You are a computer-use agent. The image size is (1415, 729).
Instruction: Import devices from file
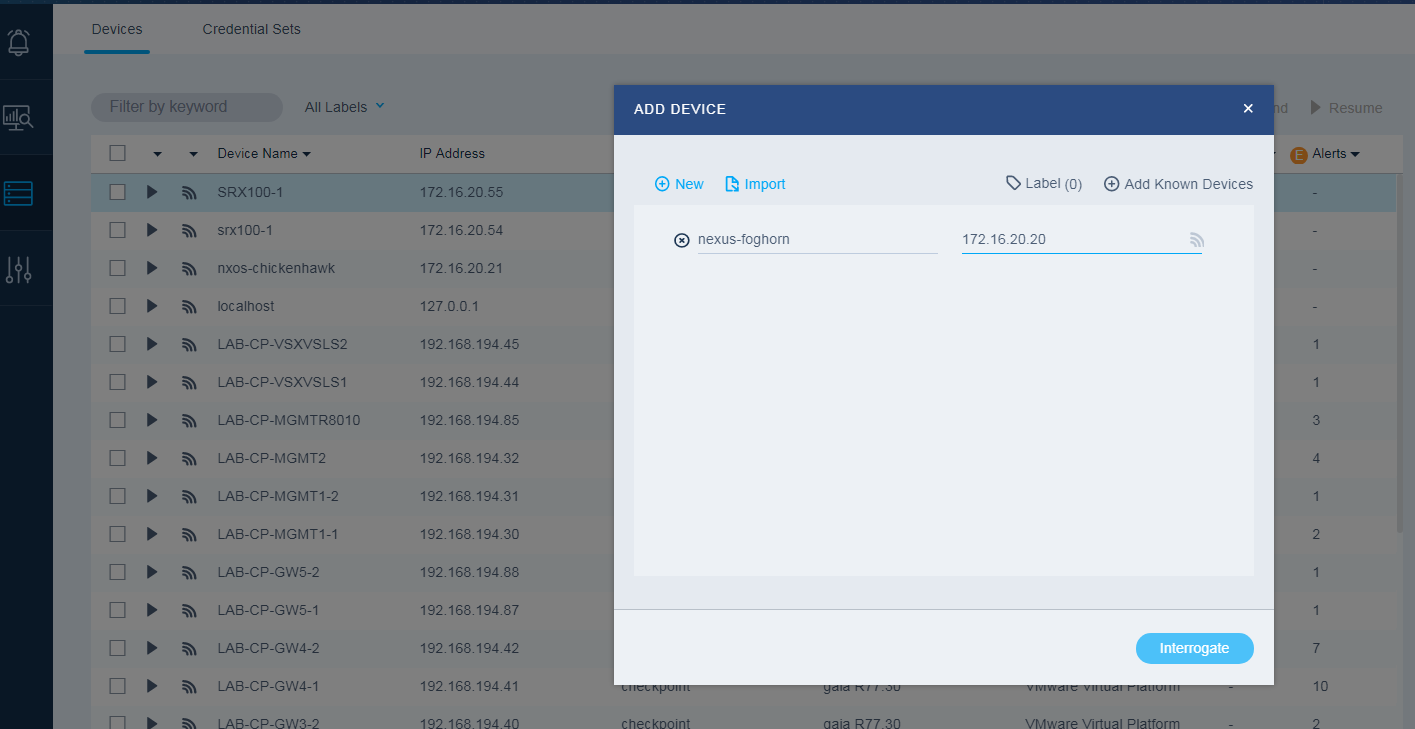(755, 184)
